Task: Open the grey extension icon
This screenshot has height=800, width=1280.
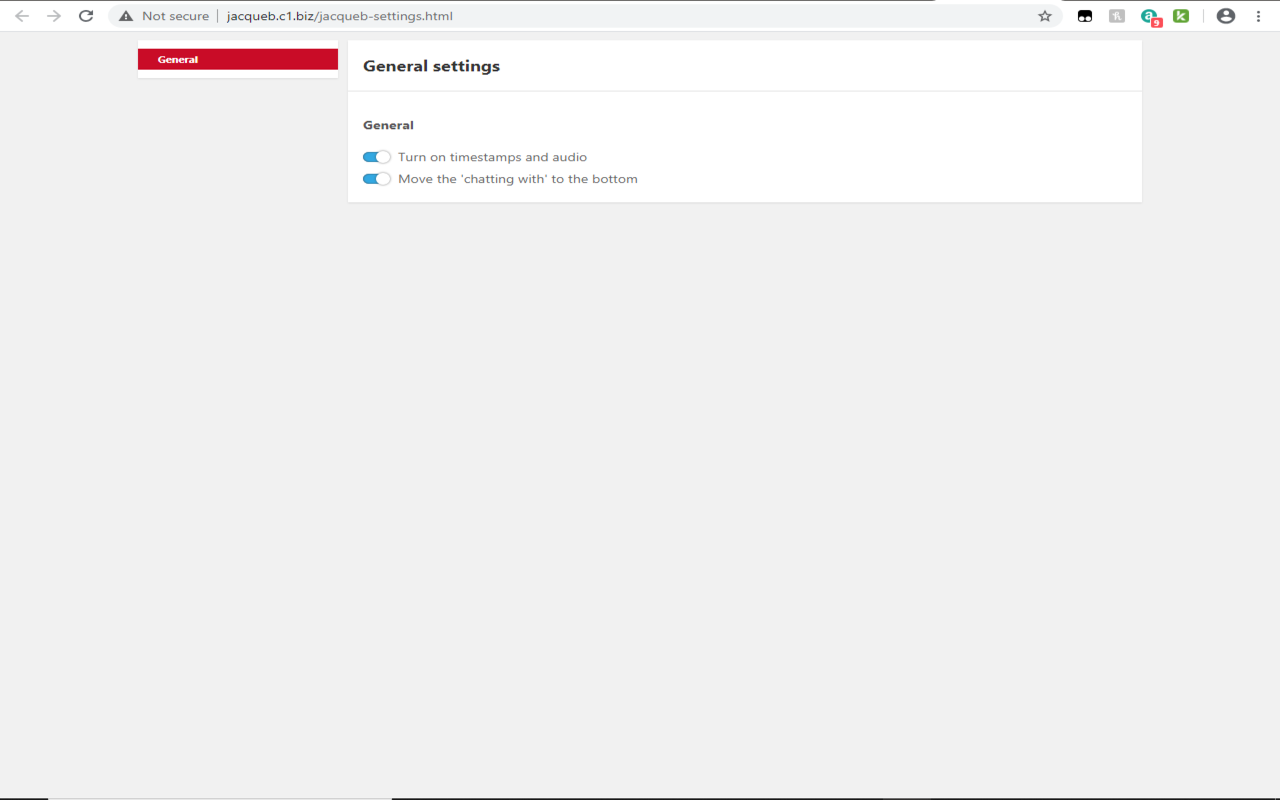Action: pyautogui.click(x=1117, y=16)
